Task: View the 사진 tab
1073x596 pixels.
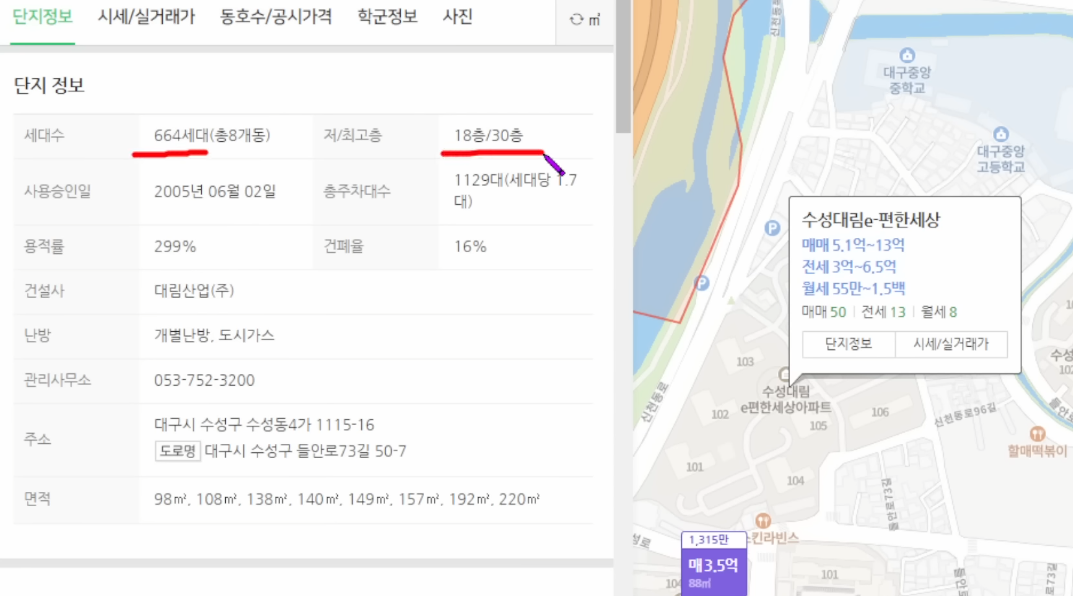Action: [x=458, y=17]
